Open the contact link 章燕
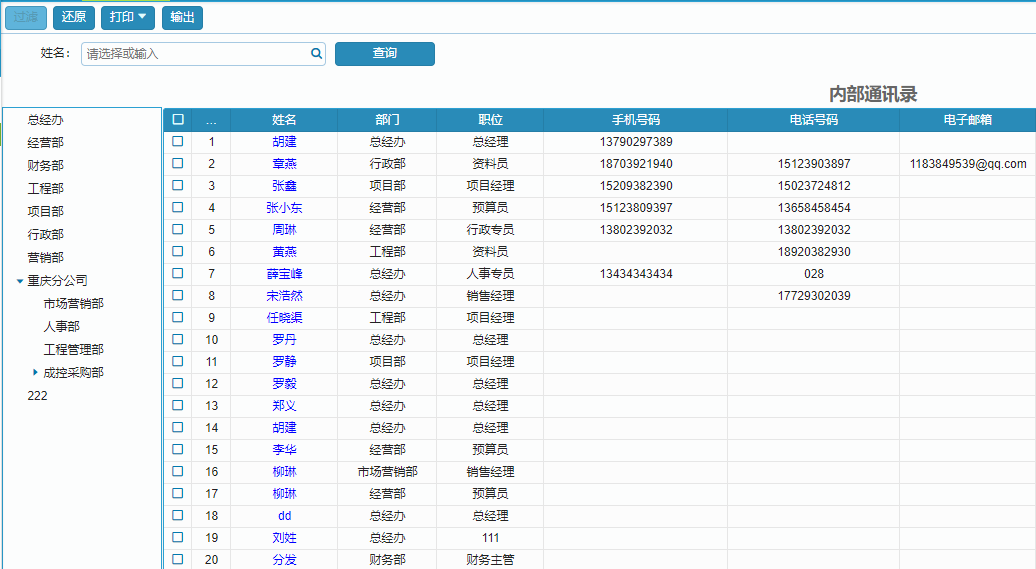The width and height of the screenshot is (1036, 569). click(x=284, y=164)
